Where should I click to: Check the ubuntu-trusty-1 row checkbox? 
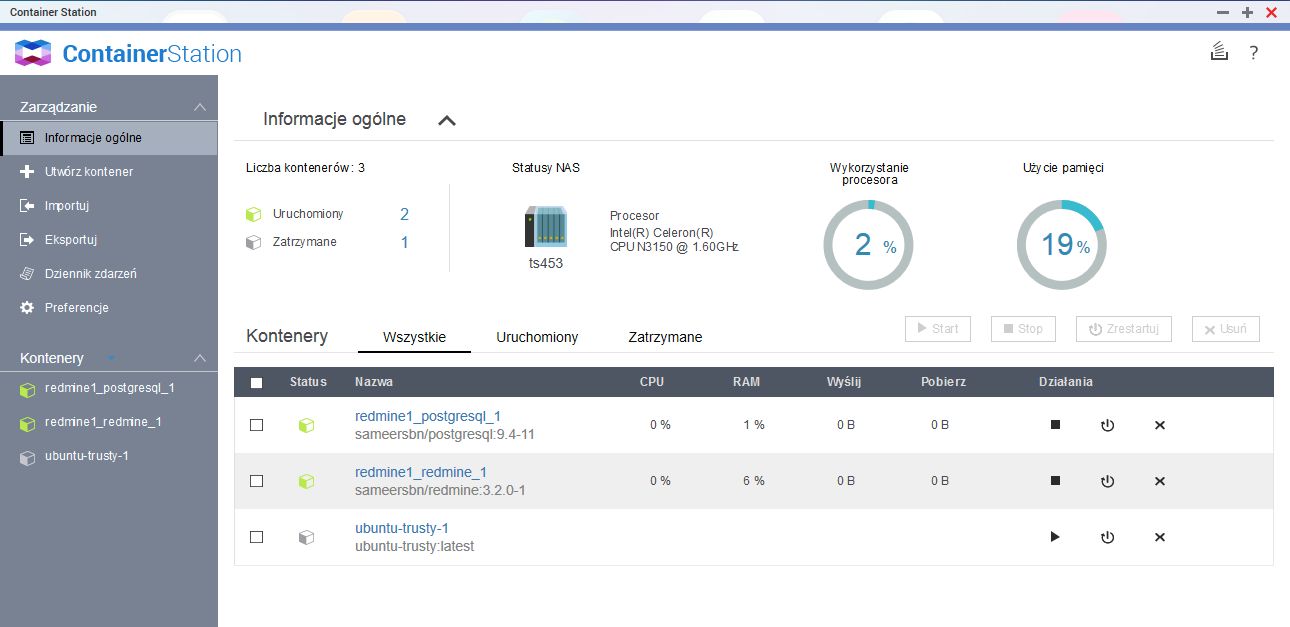pos(256,537)
